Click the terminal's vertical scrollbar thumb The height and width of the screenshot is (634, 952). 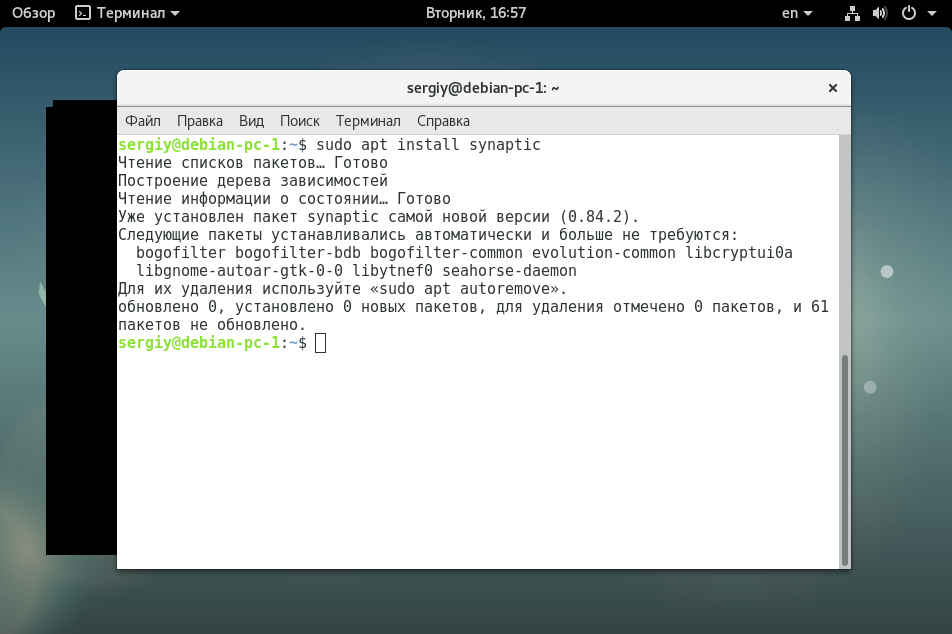(x=845, y=460)
